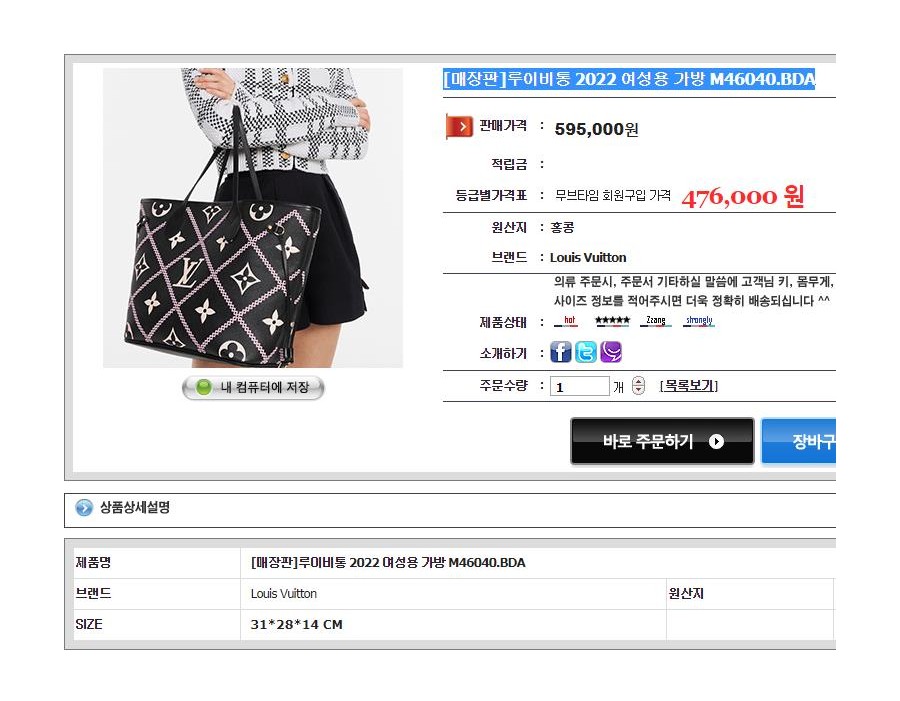Click the five-star rating badge
This screenshot has height=701, width=900.
point(612,321)
